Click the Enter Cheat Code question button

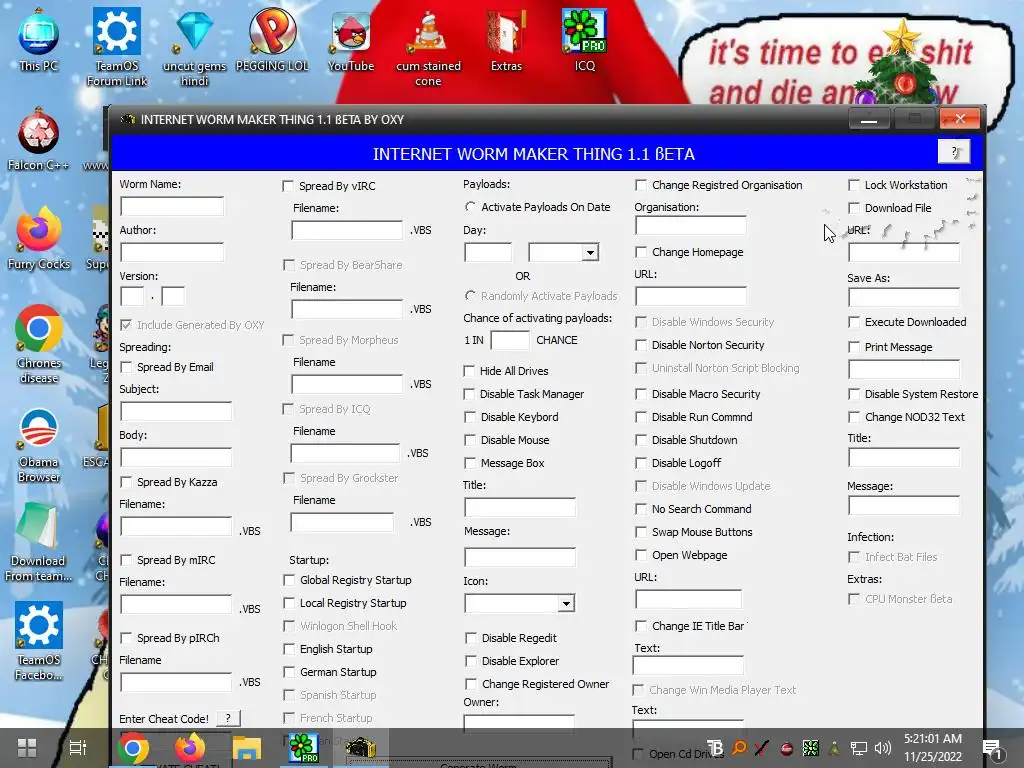coord(228,718)
